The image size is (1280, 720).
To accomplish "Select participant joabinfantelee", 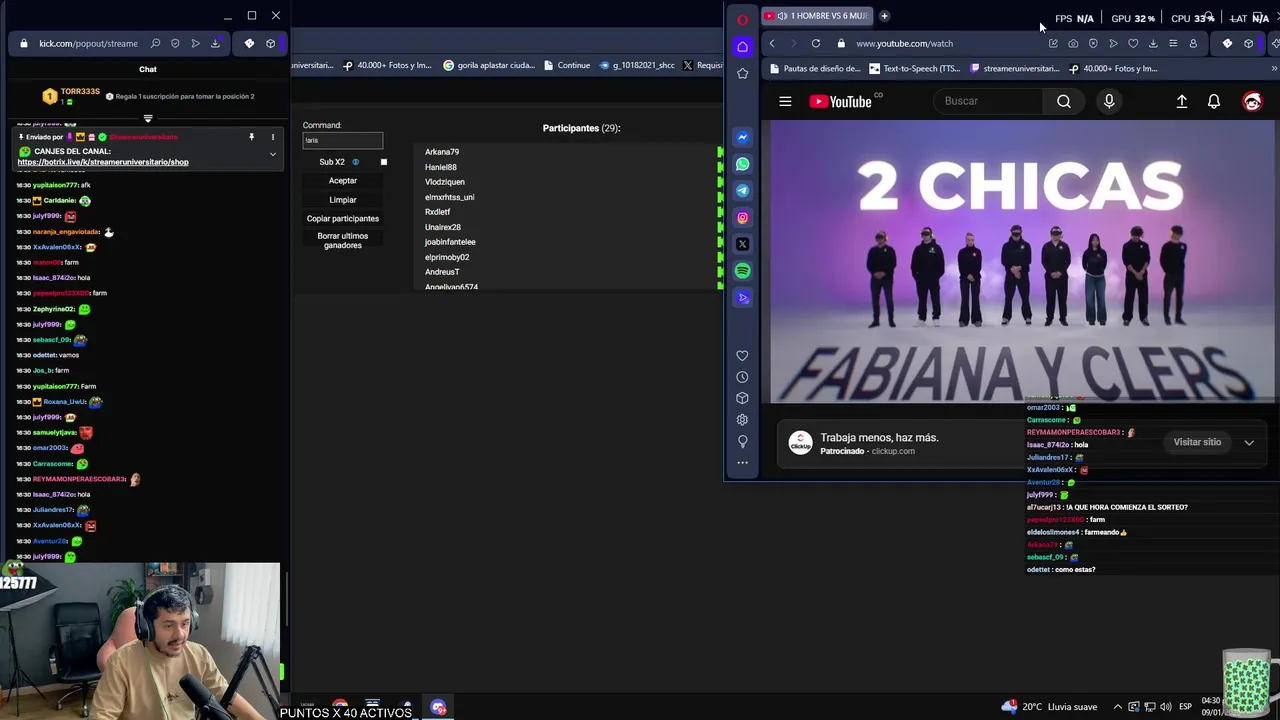I will pos(450,242).
